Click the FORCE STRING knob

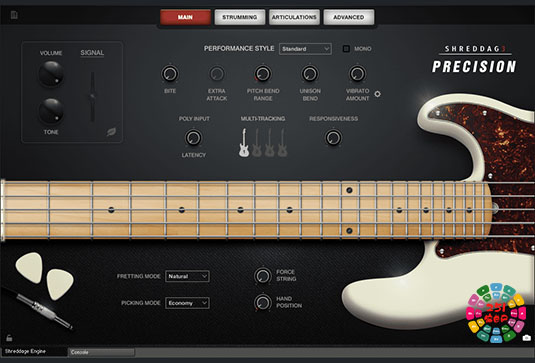point(263,276)
